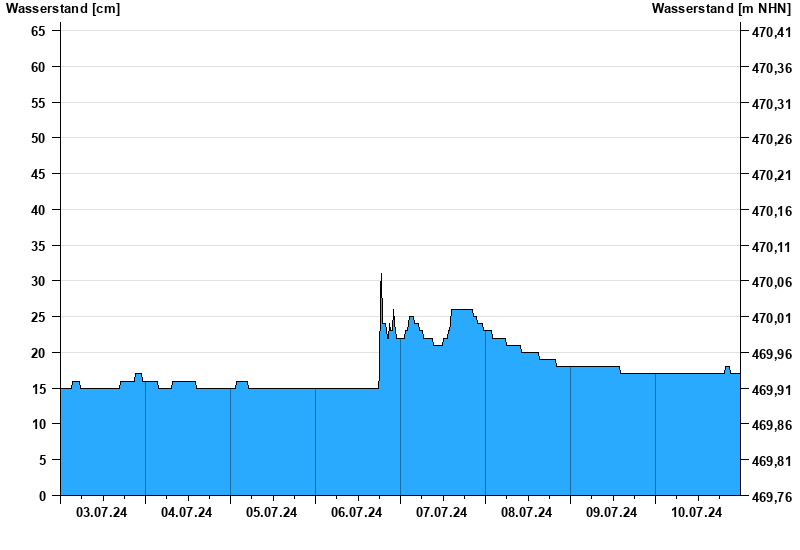Pick the 04.07.24 date label
The width and height of the screenshot is (800, 550).
click(x=186, y=512)
